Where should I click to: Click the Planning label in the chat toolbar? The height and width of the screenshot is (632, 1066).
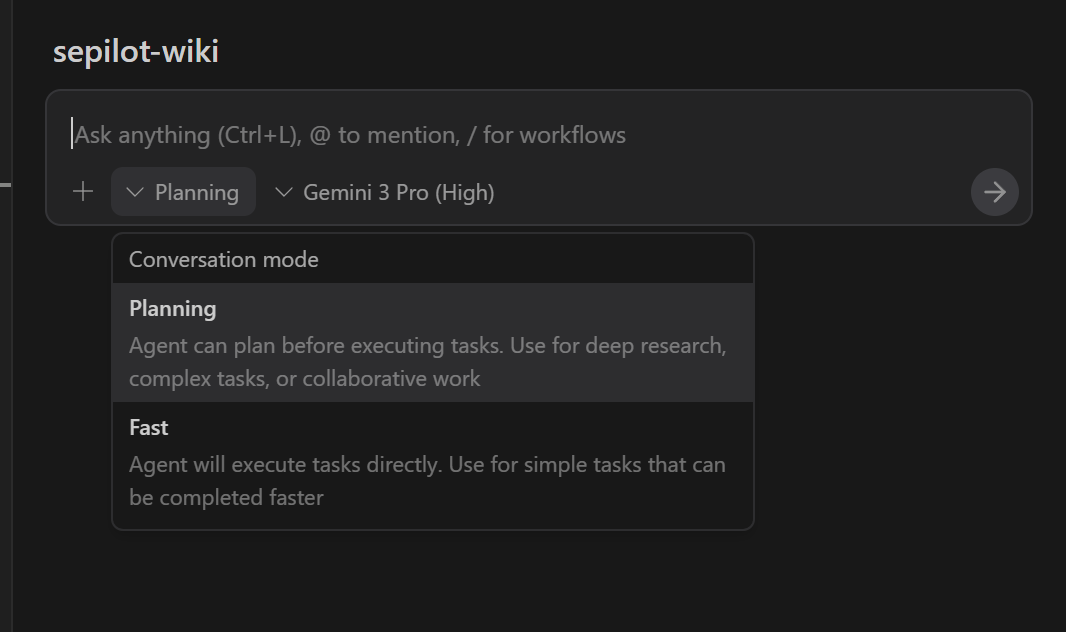click(197, 193)
